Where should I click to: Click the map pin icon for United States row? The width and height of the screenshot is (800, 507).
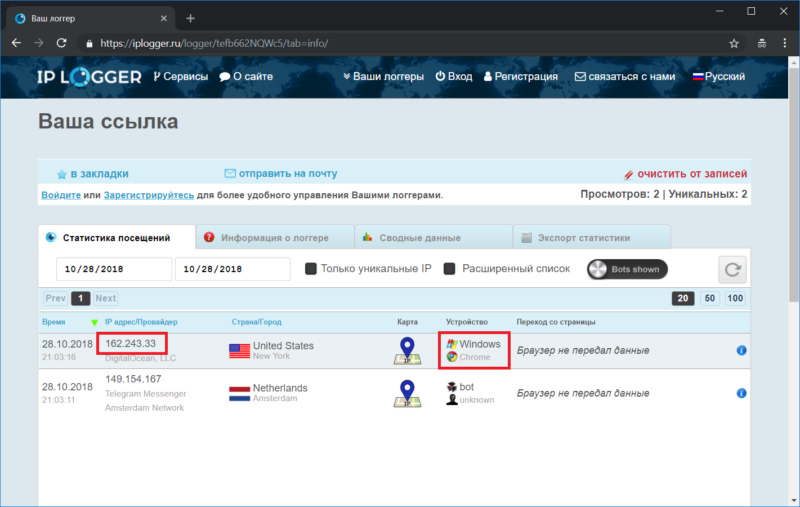pos(407,351)
